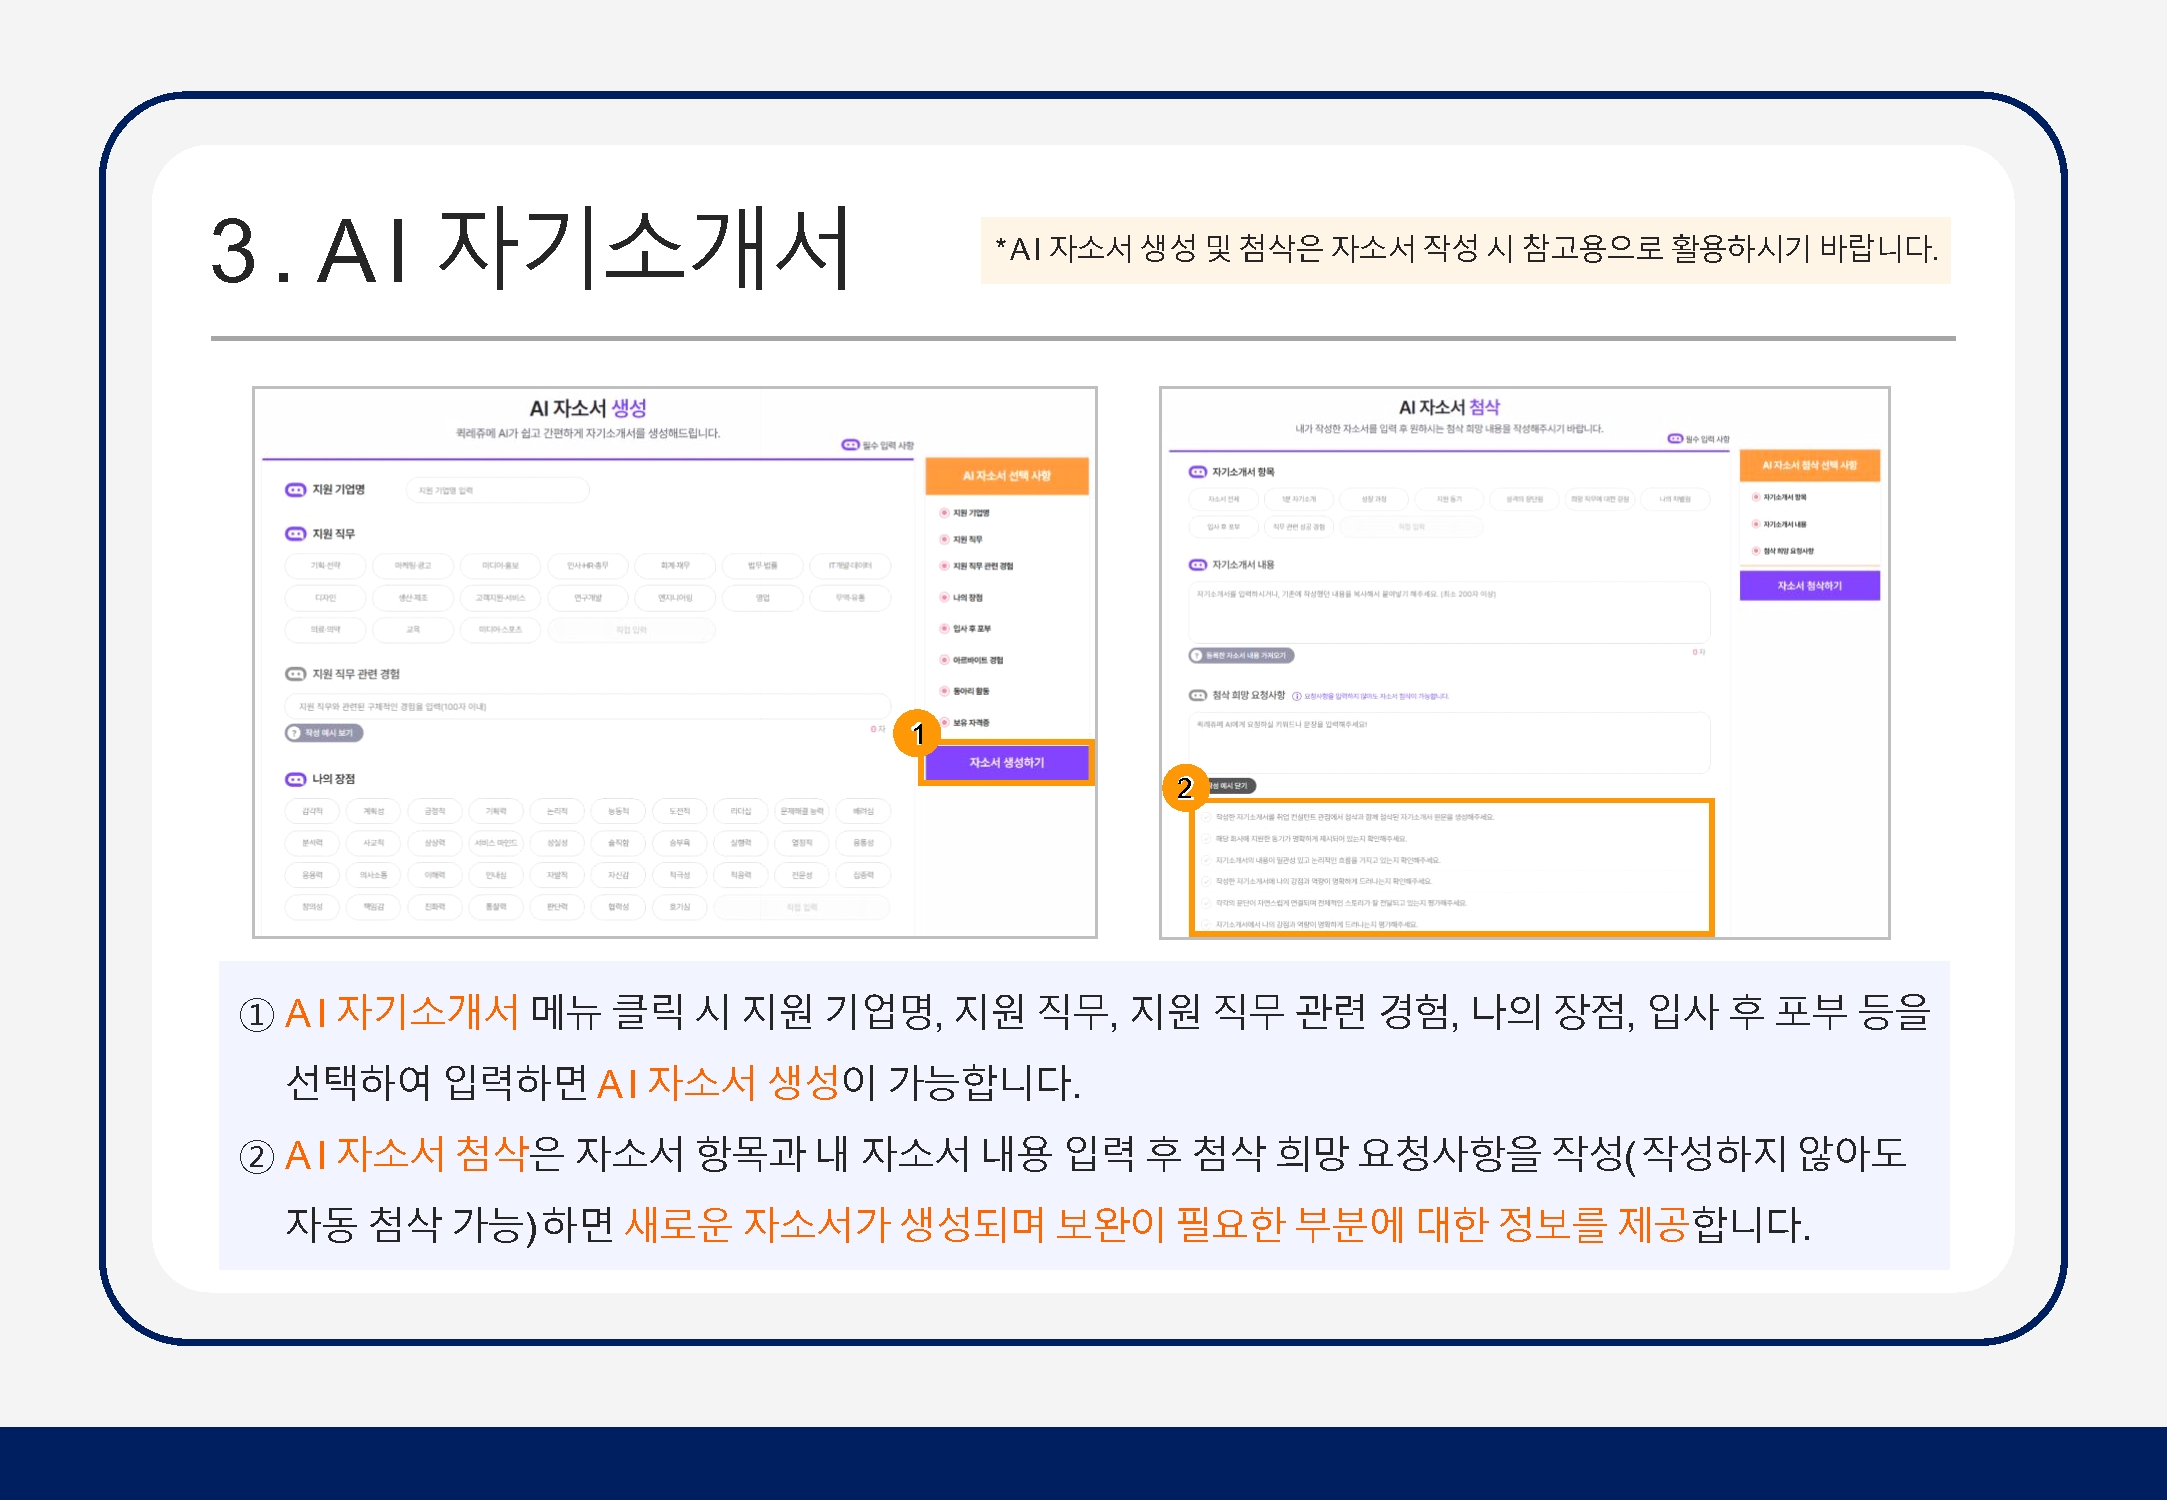Click the info icon next to 첨삭 희망 요청사항
2167x1500 pixels.
[x=1297, y=696]
